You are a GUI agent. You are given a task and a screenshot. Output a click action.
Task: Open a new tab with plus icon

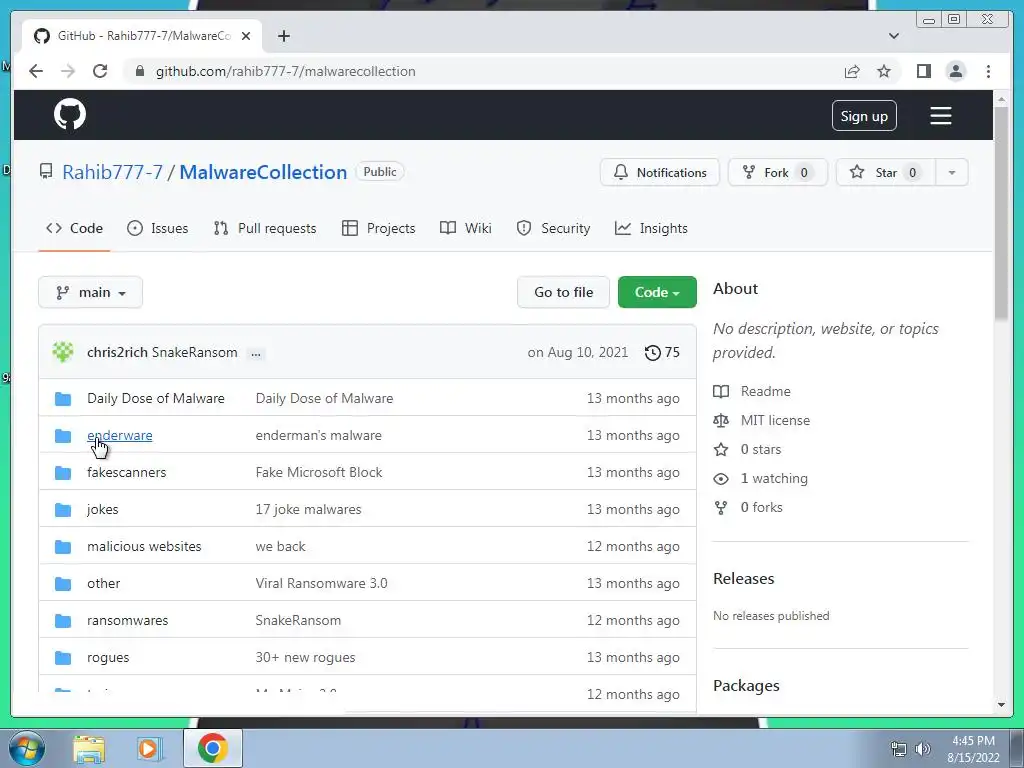[283, 36]
